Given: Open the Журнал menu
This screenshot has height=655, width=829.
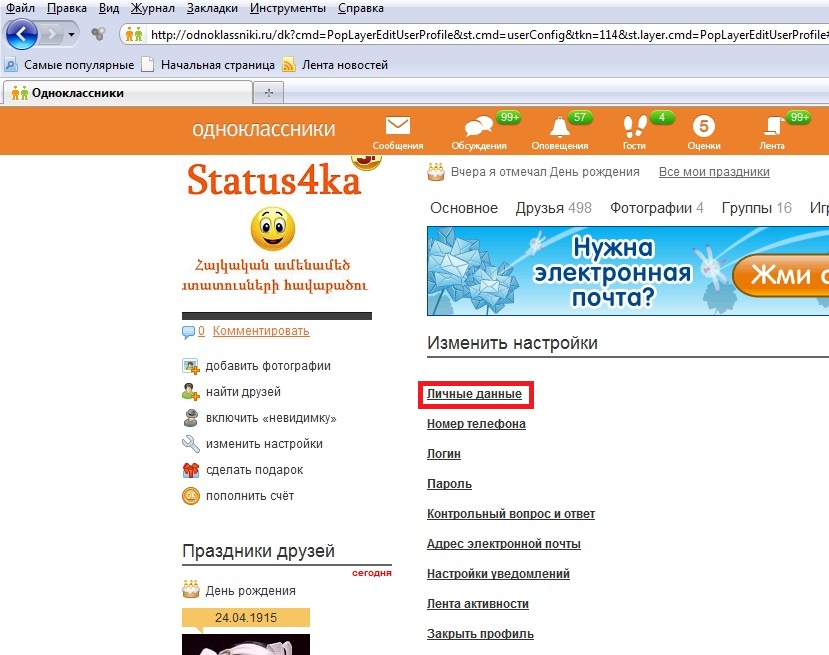Looking at the screenshot, I should (x=152, y=8).
